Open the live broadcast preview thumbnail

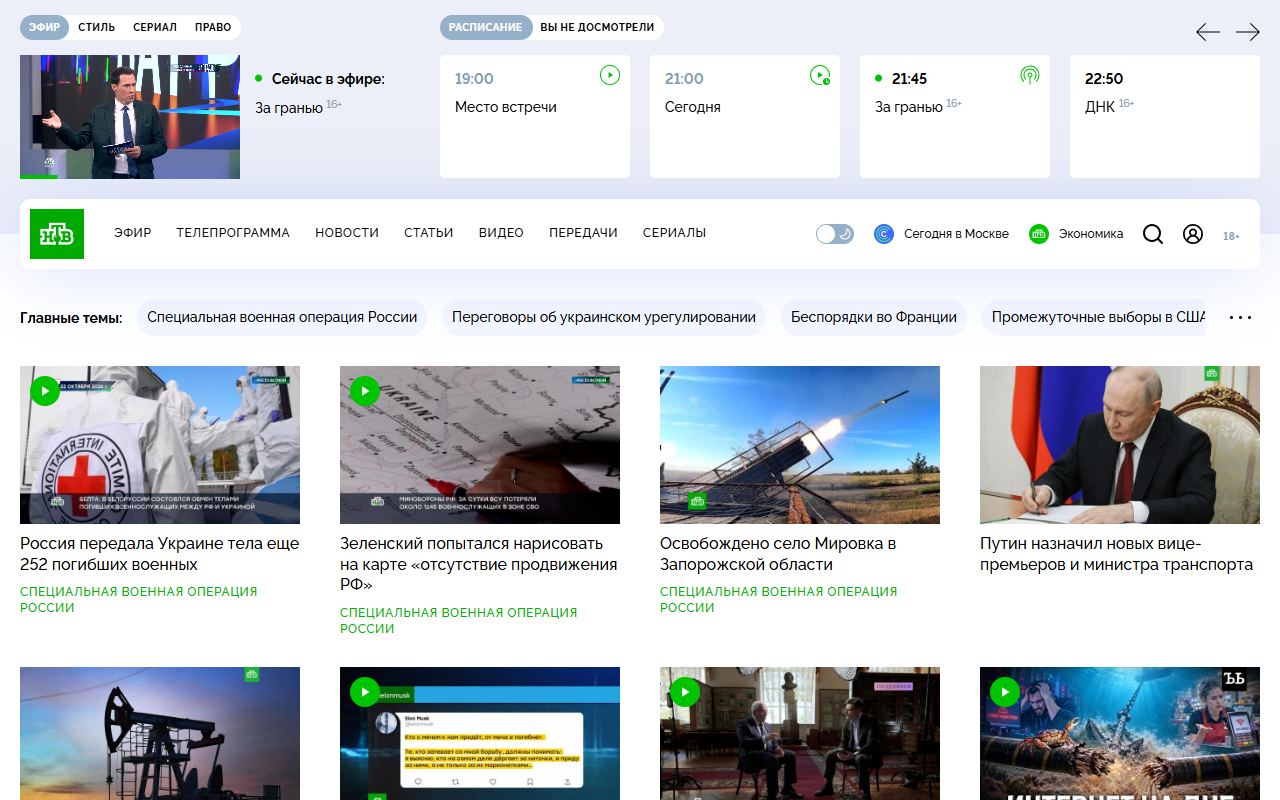tap(130, 117)
